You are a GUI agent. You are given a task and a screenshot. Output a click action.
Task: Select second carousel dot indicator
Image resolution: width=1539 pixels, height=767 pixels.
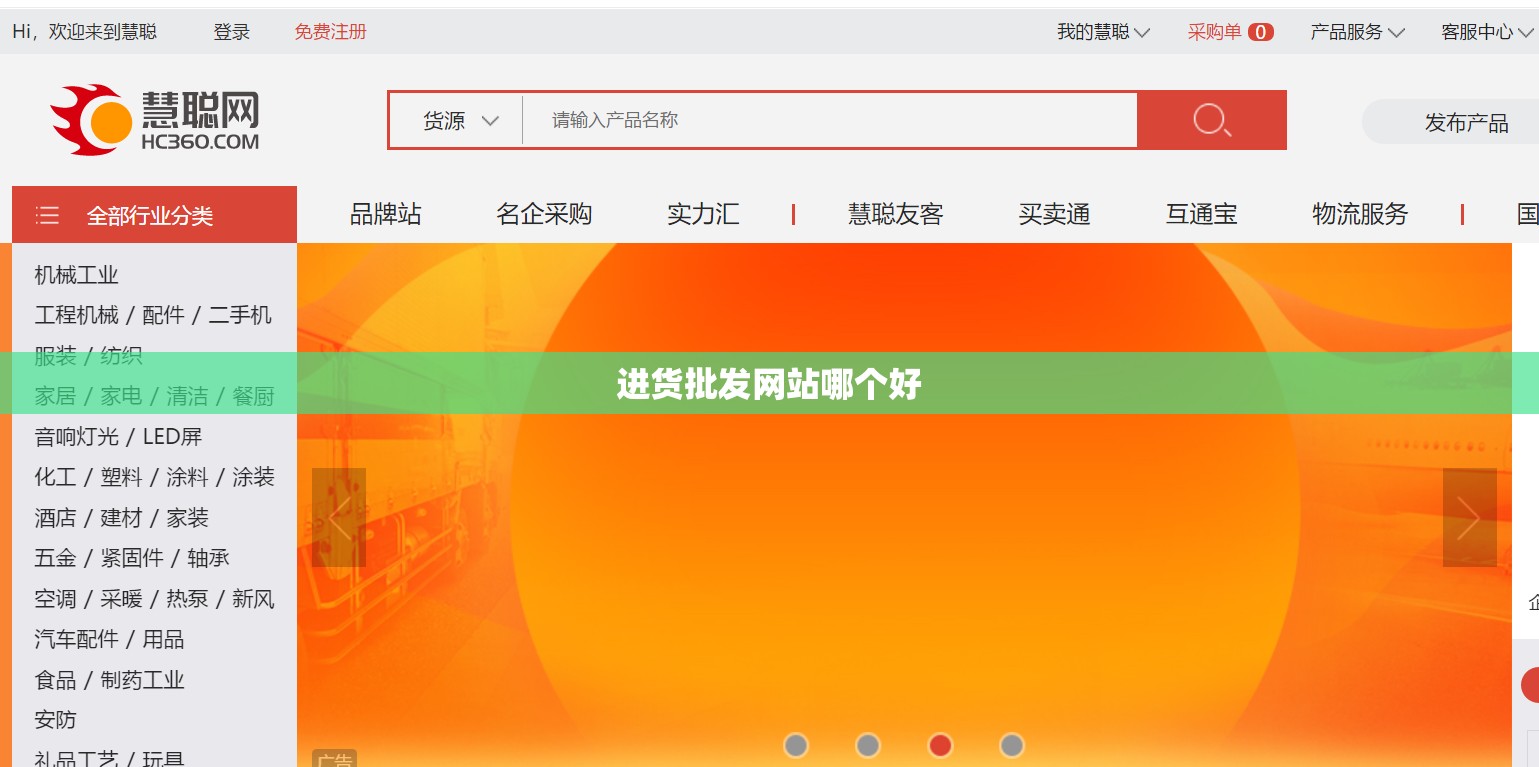(868, 745)
